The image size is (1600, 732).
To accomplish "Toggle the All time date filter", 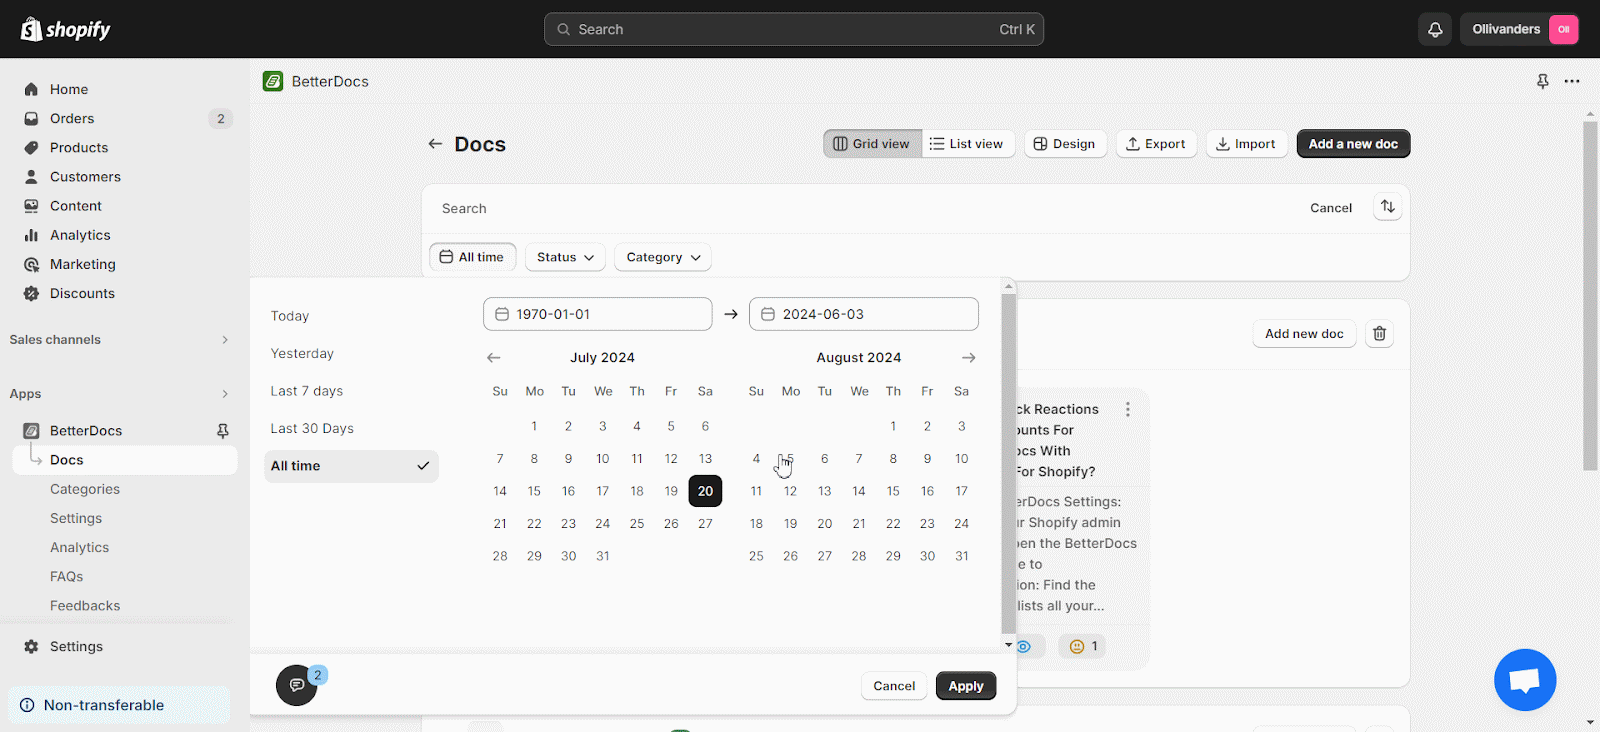I will [473, 257].
